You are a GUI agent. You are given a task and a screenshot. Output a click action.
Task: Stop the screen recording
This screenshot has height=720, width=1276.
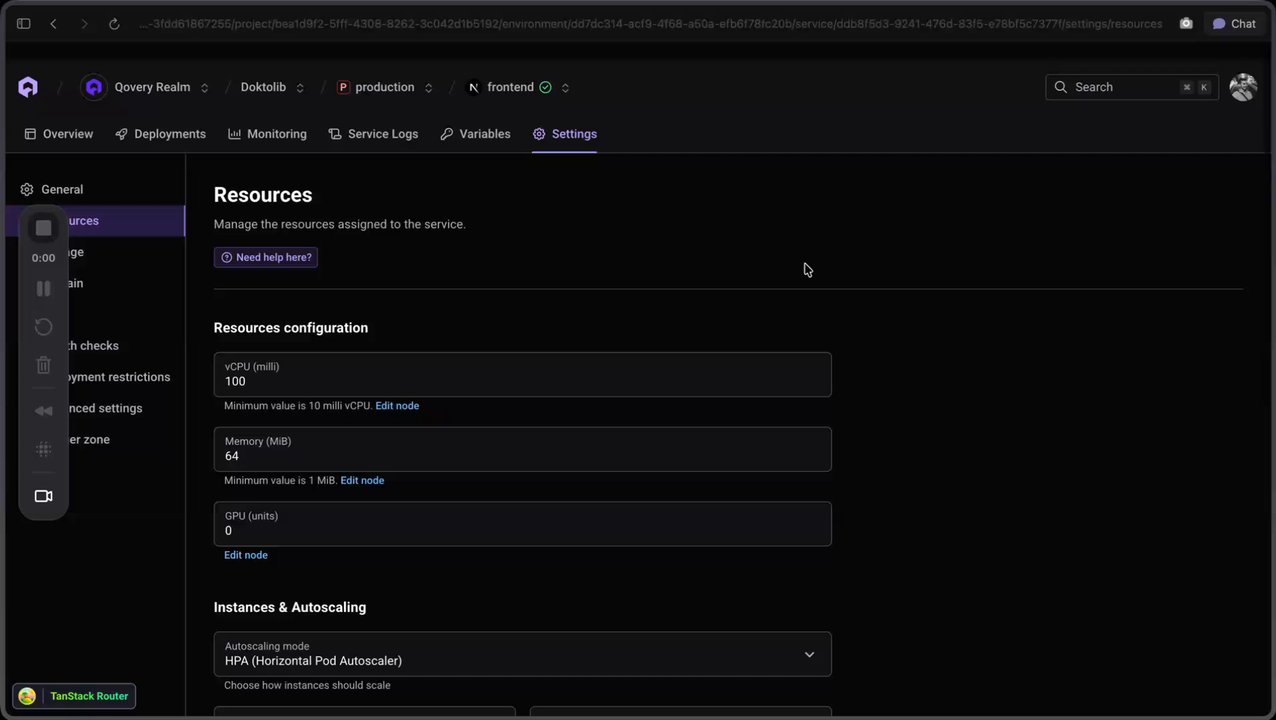pos(43,228)
